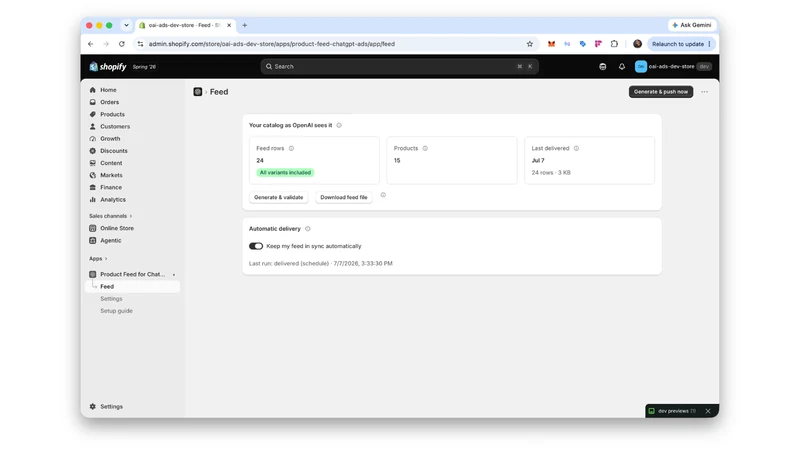The image size is (800, 450).
Task: Open Growth section
Action: click(110, 139)
